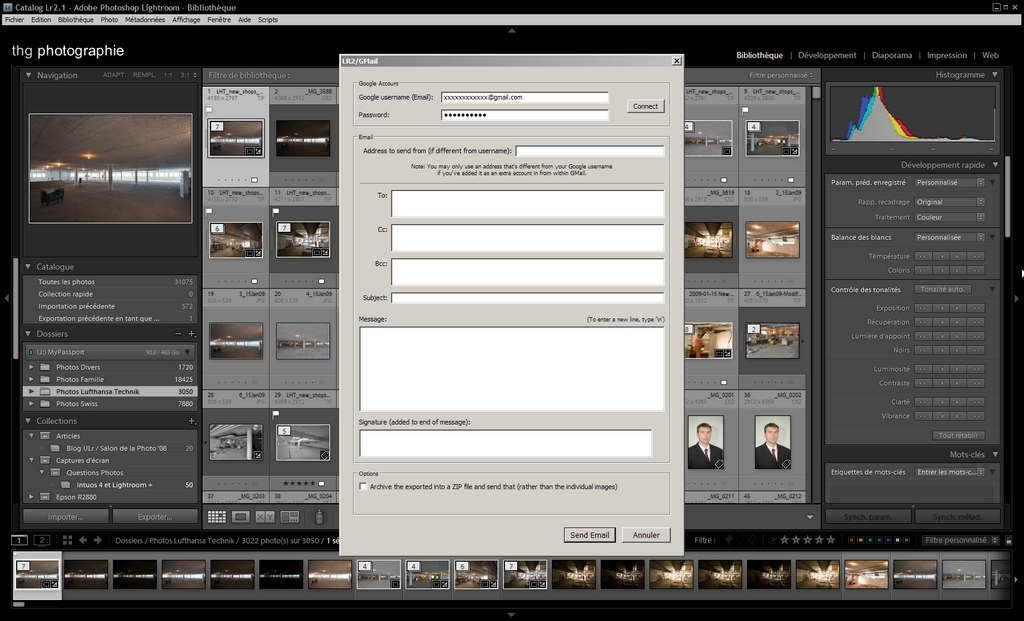Filter by the second flag icon

[741, 540]
